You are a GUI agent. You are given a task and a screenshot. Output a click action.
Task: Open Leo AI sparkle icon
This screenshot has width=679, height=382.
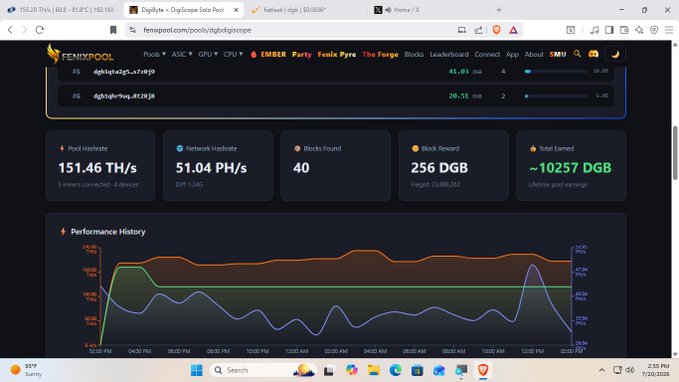coord(639,30)
